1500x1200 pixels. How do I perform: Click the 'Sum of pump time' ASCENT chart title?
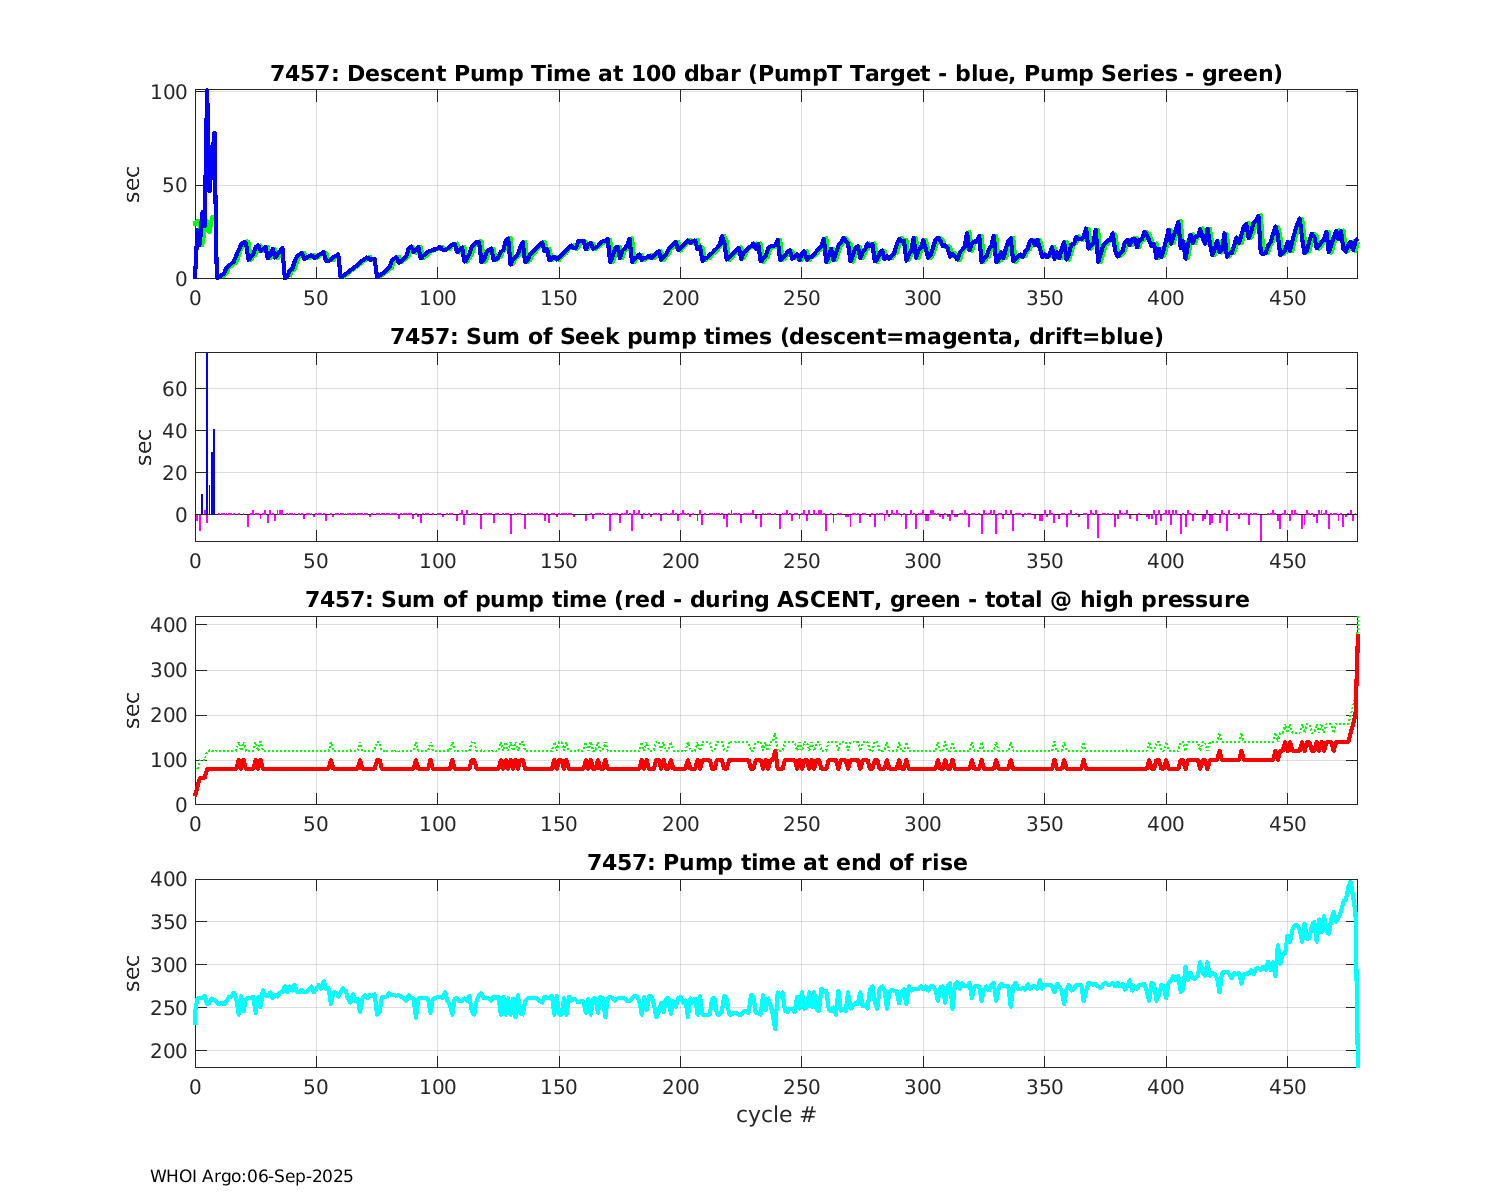776,600
